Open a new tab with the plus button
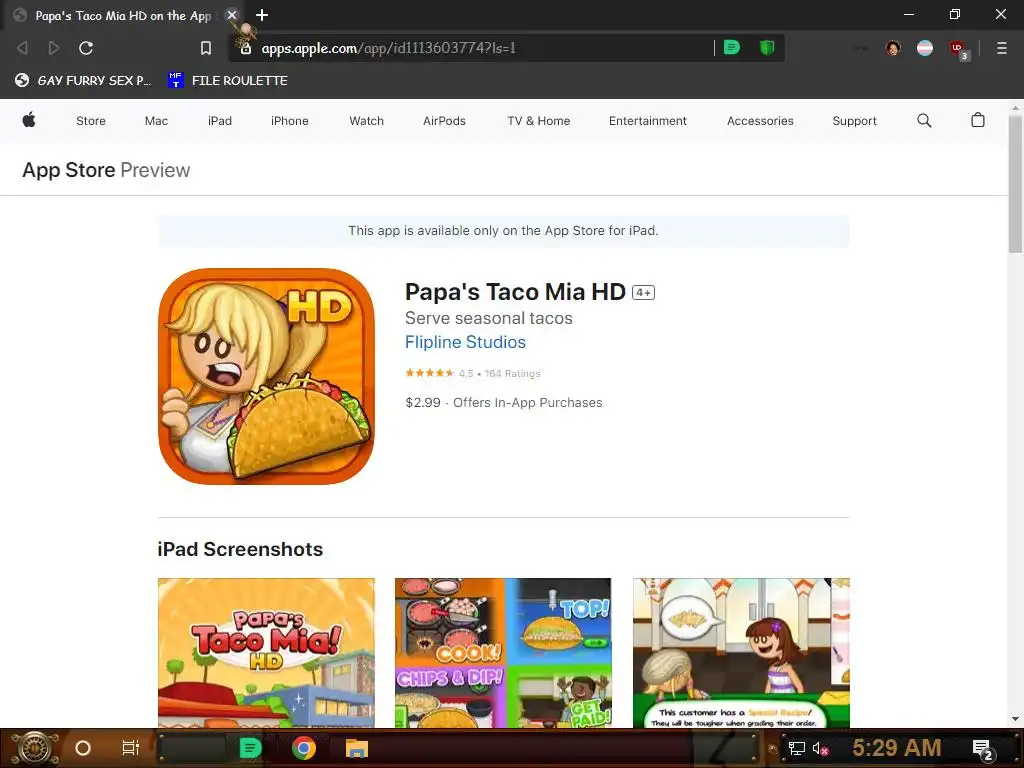 tap(262, 15)
